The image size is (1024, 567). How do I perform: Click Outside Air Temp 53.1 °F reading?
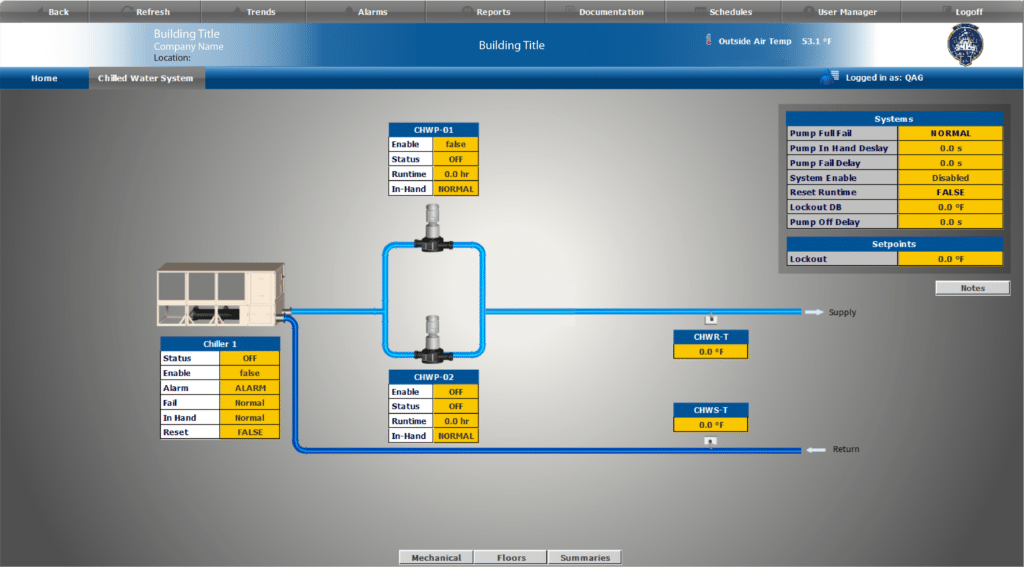point(816,41)
